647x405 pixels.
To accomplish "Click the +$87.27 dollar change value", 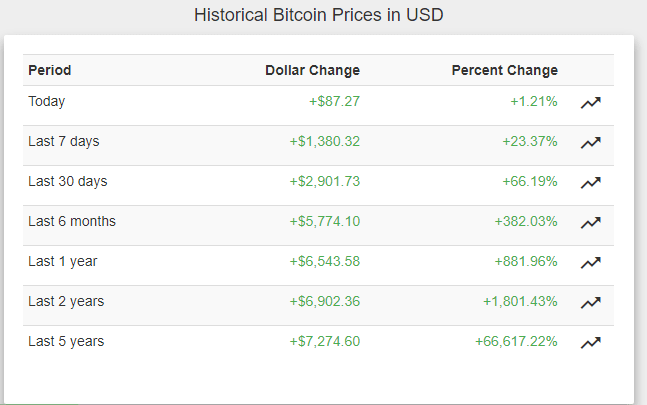I will (334, 101).
